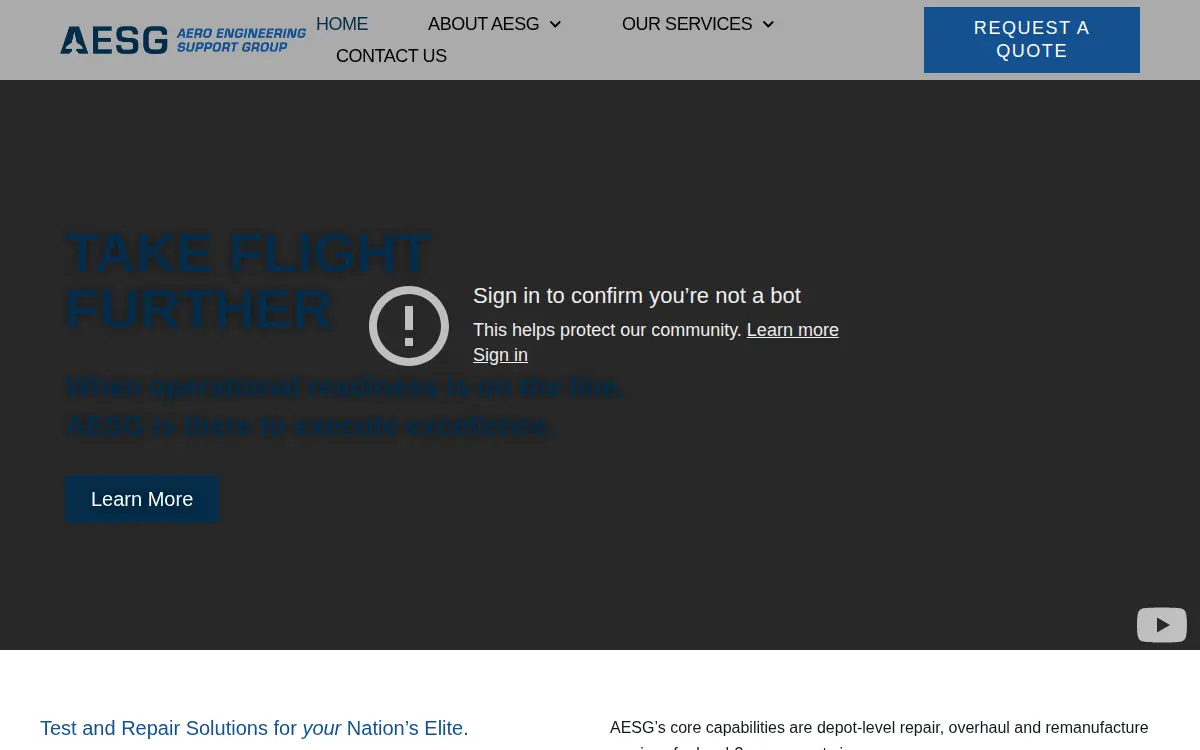Screen dimensions: 1200x750
Task: Open the HOME menu item
Action: pos(342,24)
